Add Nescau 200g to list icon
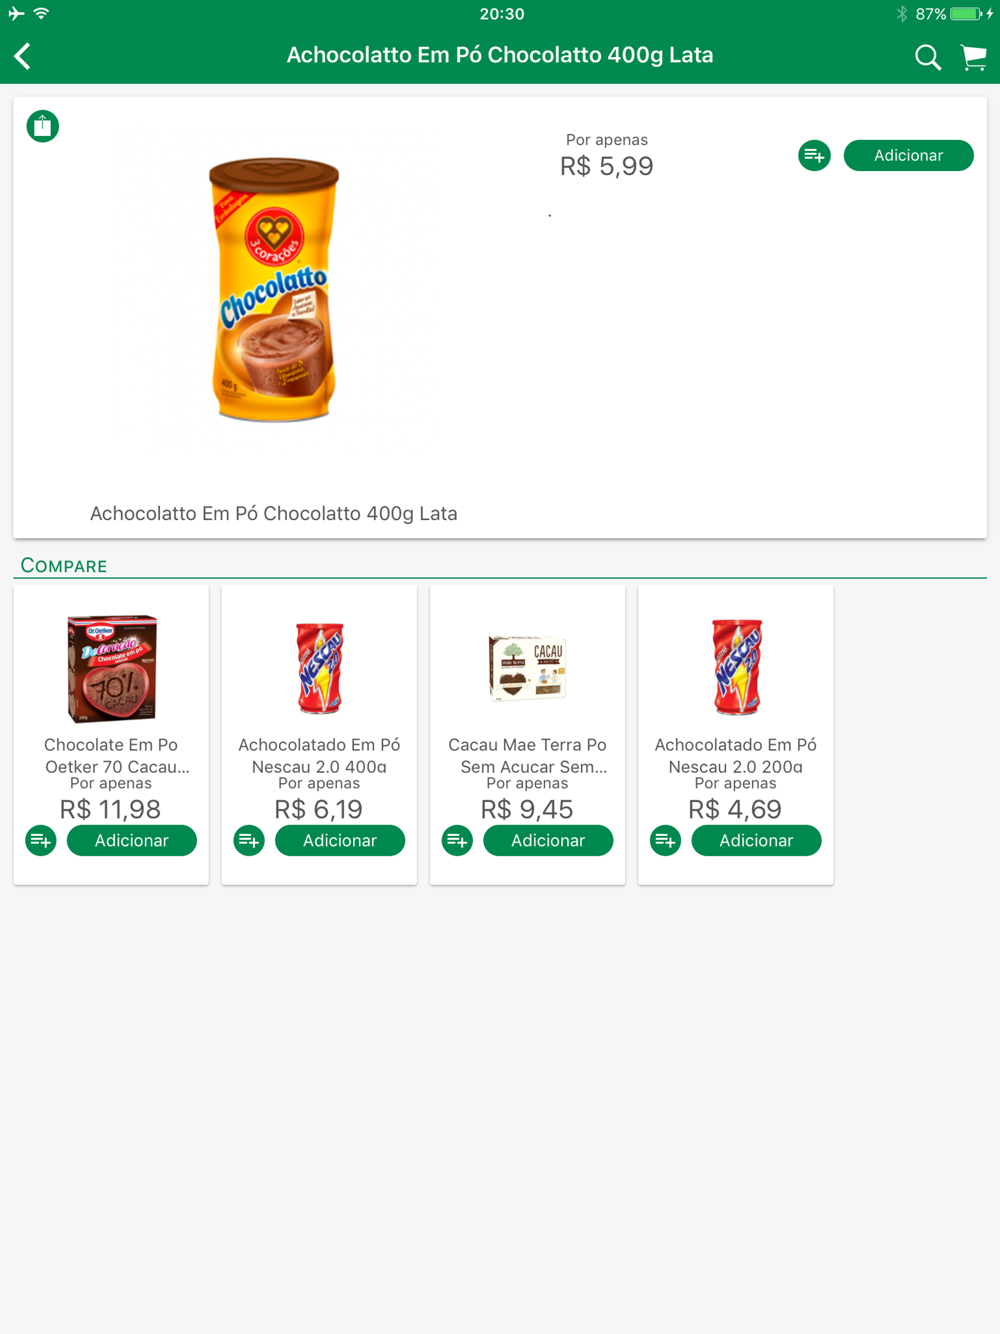 coord(665,840)
